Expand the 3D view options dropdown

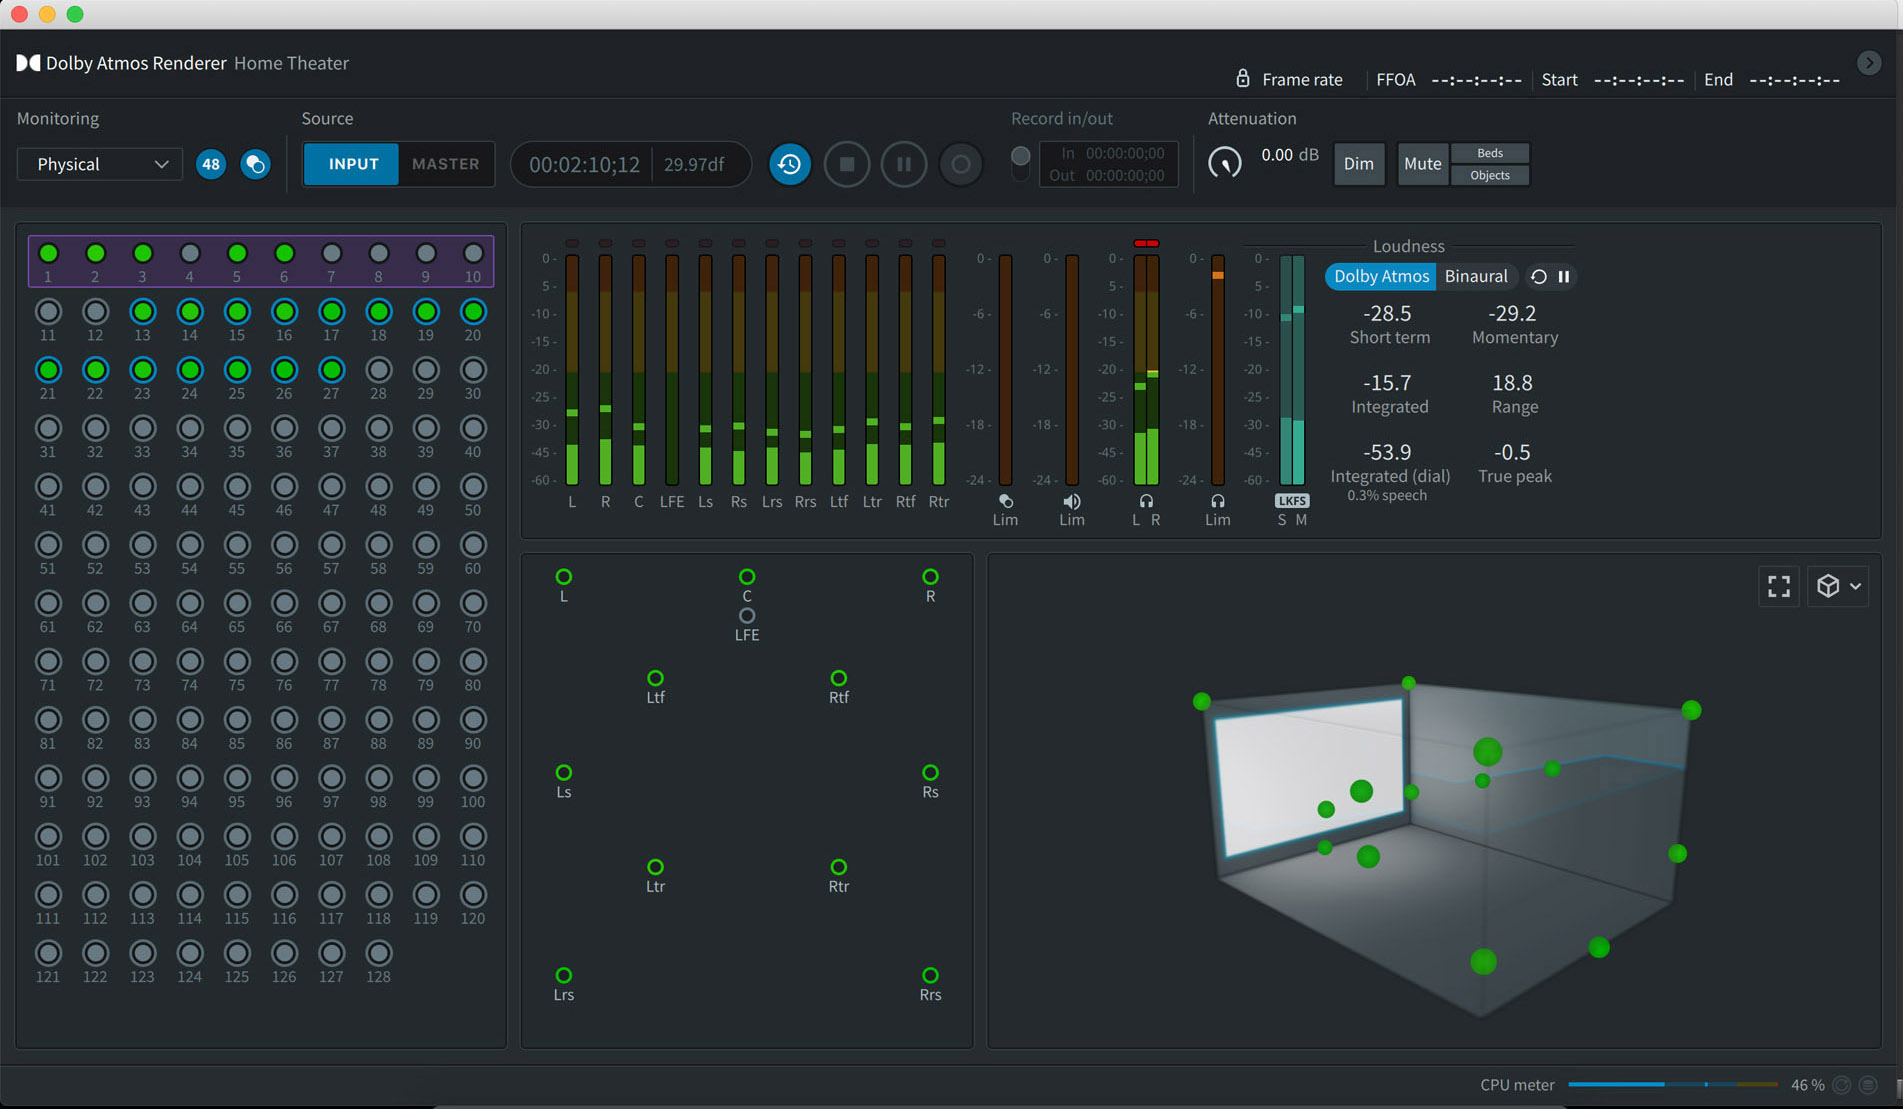tap(1838, 586)
